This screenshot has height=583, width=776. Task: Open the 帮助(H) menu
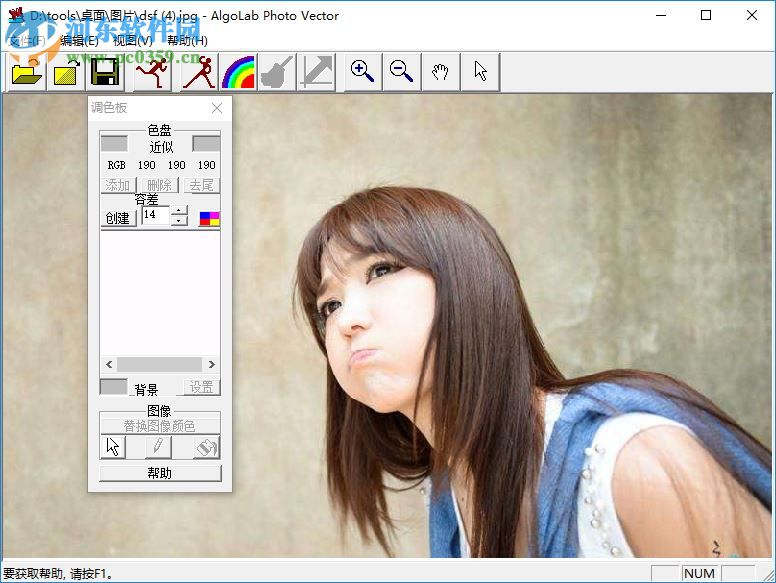(x=187, y=41)
